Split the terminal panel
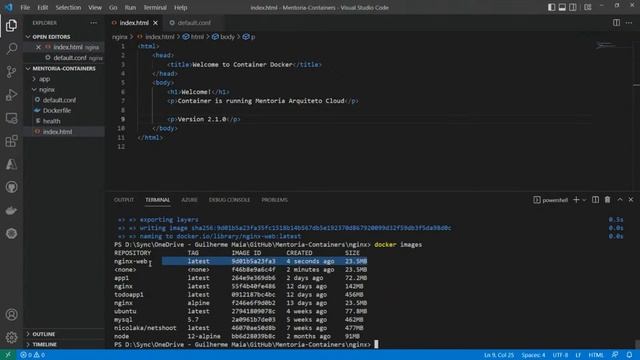The image size is (640, 360). click(596, 200)
